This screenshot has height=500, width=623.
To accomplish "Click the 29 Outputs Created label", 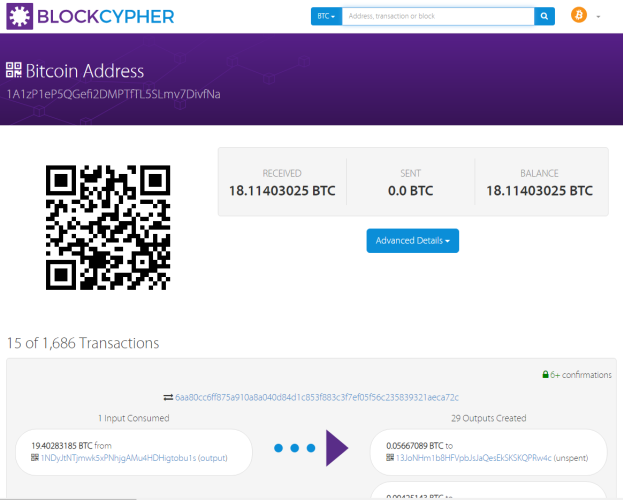I will tap(489, 418).
